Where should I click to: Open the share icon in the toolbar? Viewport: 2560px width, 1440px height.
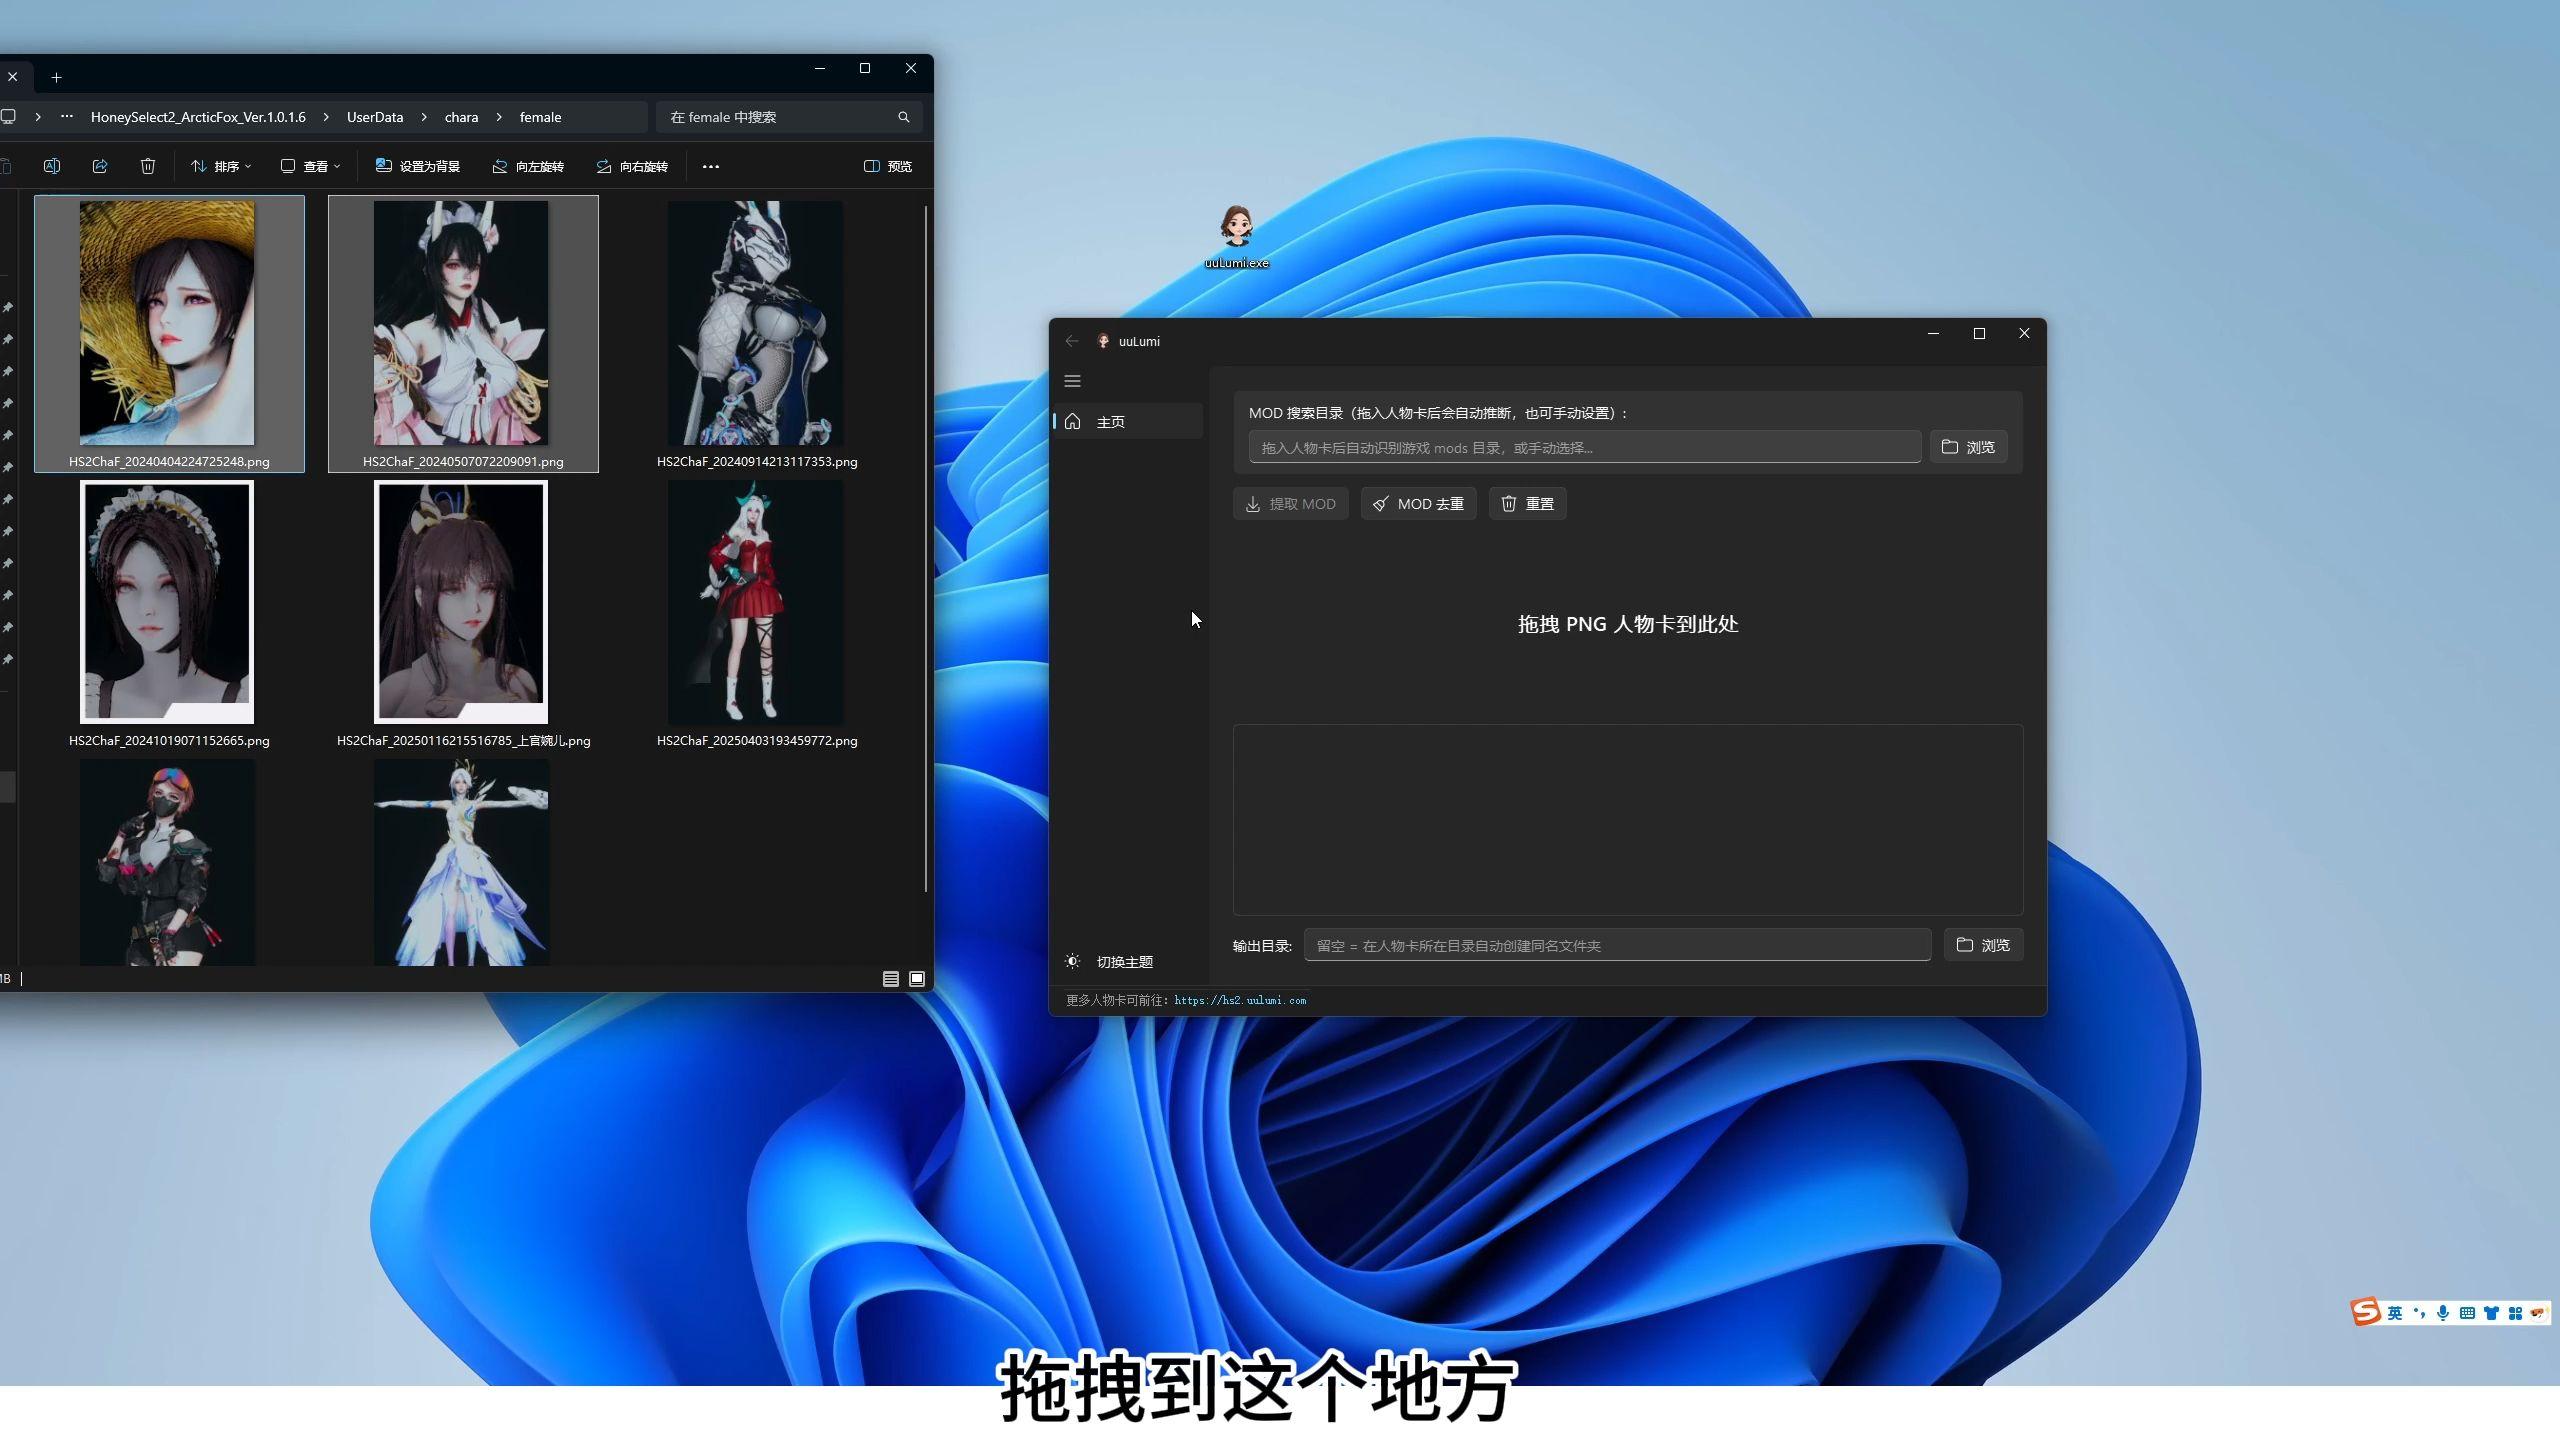click(x=100, y=166)
